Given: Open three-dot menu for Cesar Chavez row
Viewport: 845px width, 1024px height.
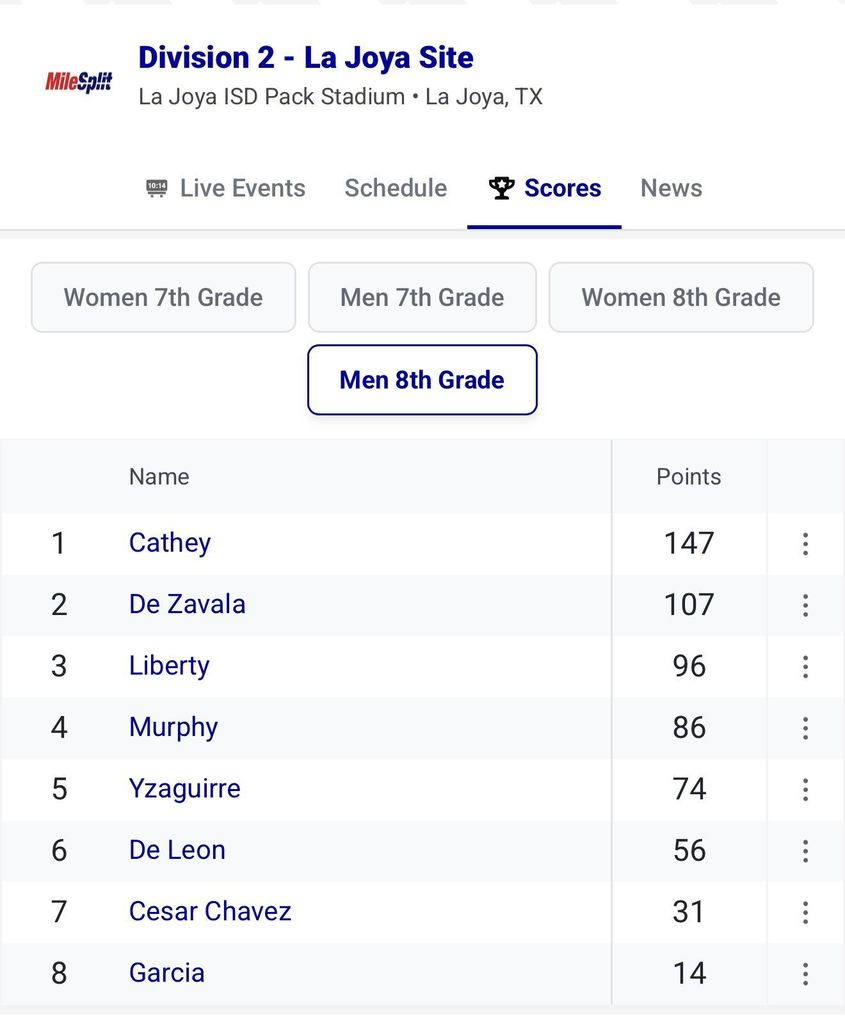Looking at the screenshot, I should pos(805,913).
